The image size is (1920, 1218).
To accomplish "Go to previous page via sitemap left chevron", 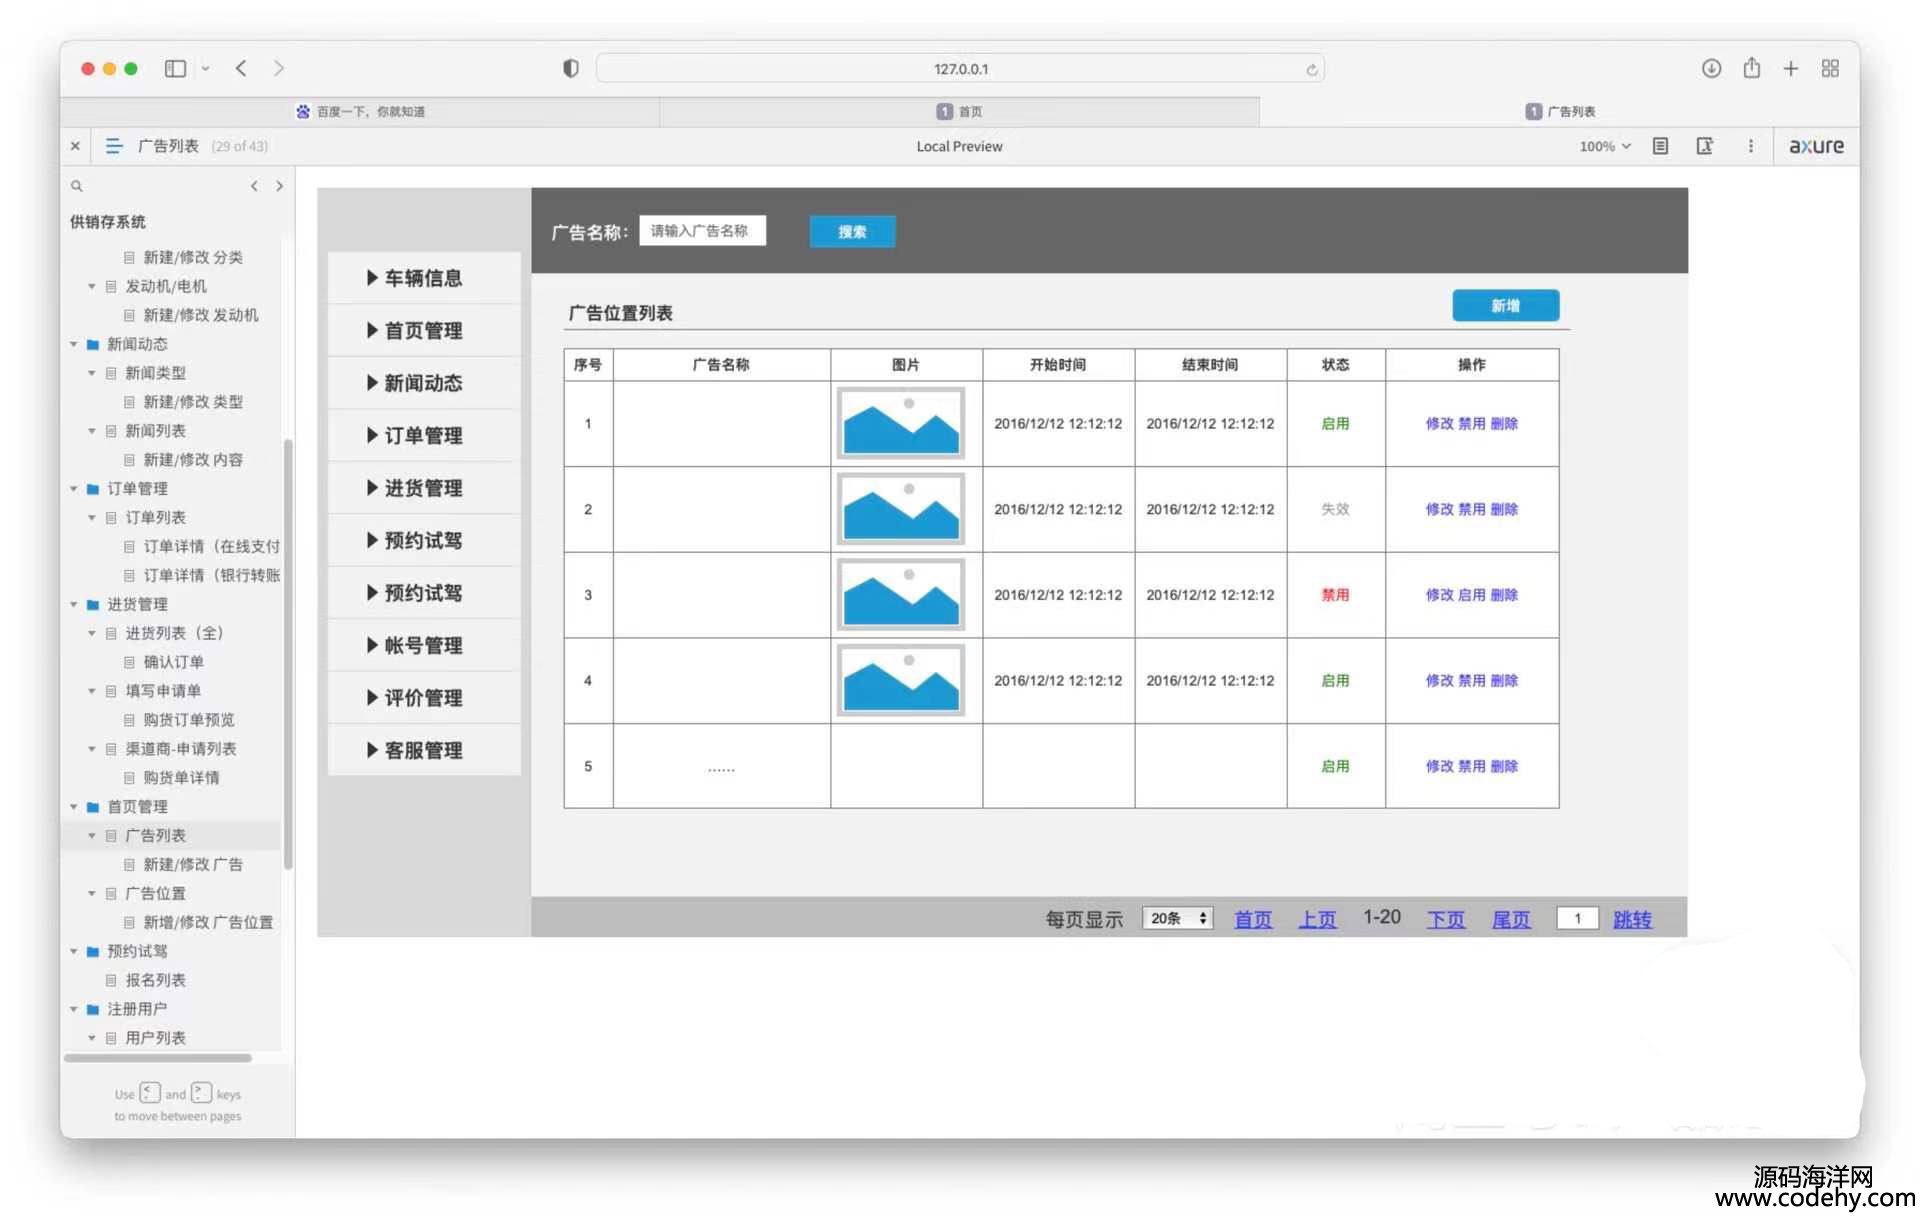I will click(x=254, y=186).
